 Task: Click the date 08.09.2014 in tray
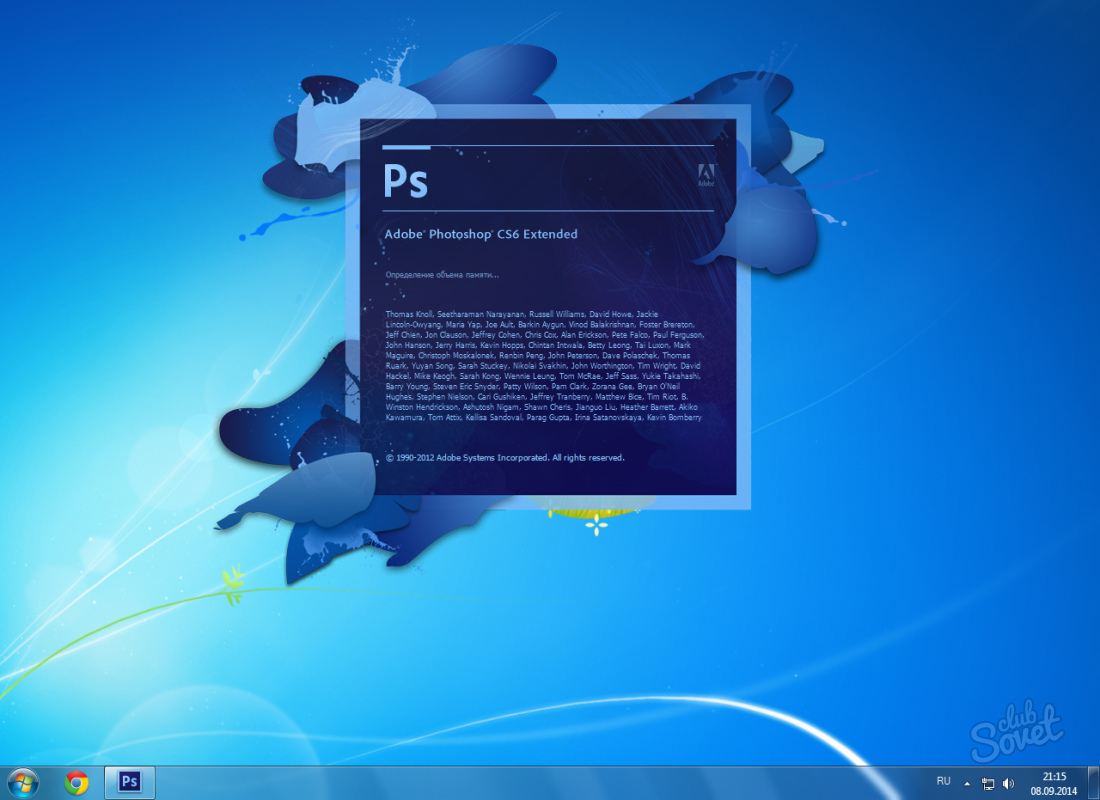1054,791
